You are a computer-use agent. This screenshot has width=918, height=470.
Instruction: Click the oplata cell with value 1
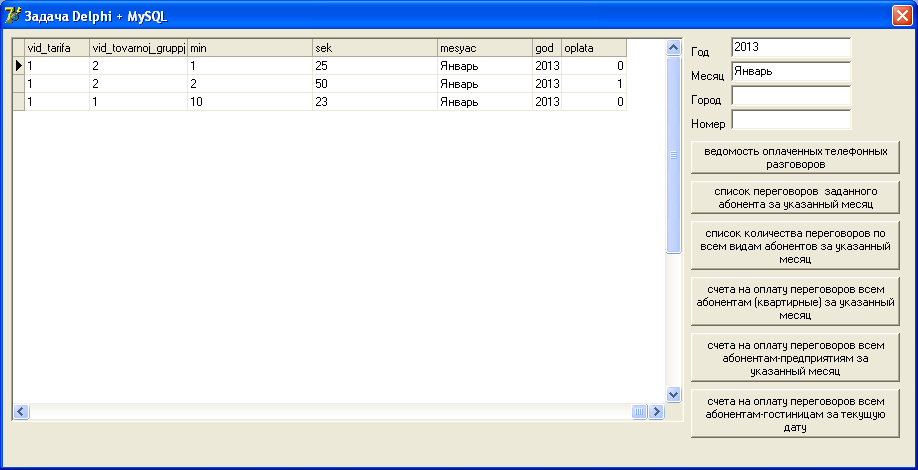coord(594,84)
